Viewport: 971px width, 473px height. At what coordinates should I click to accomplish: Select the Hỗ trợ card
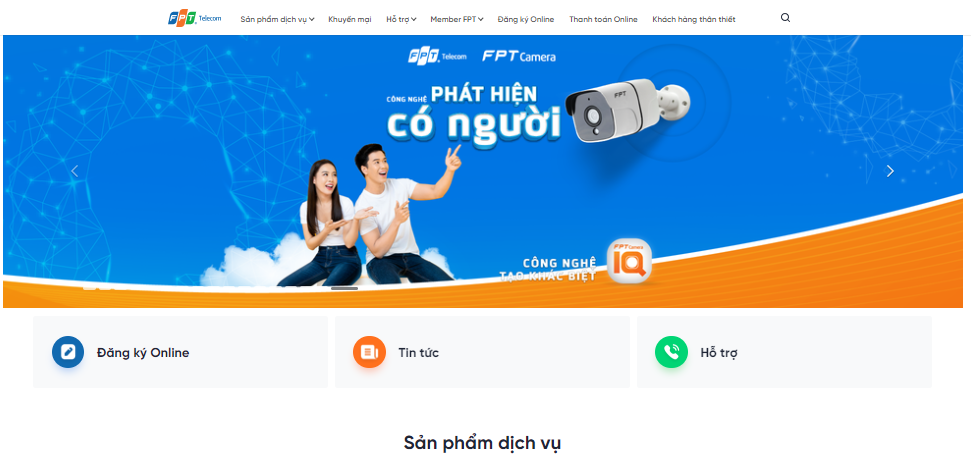click(784, 352)
